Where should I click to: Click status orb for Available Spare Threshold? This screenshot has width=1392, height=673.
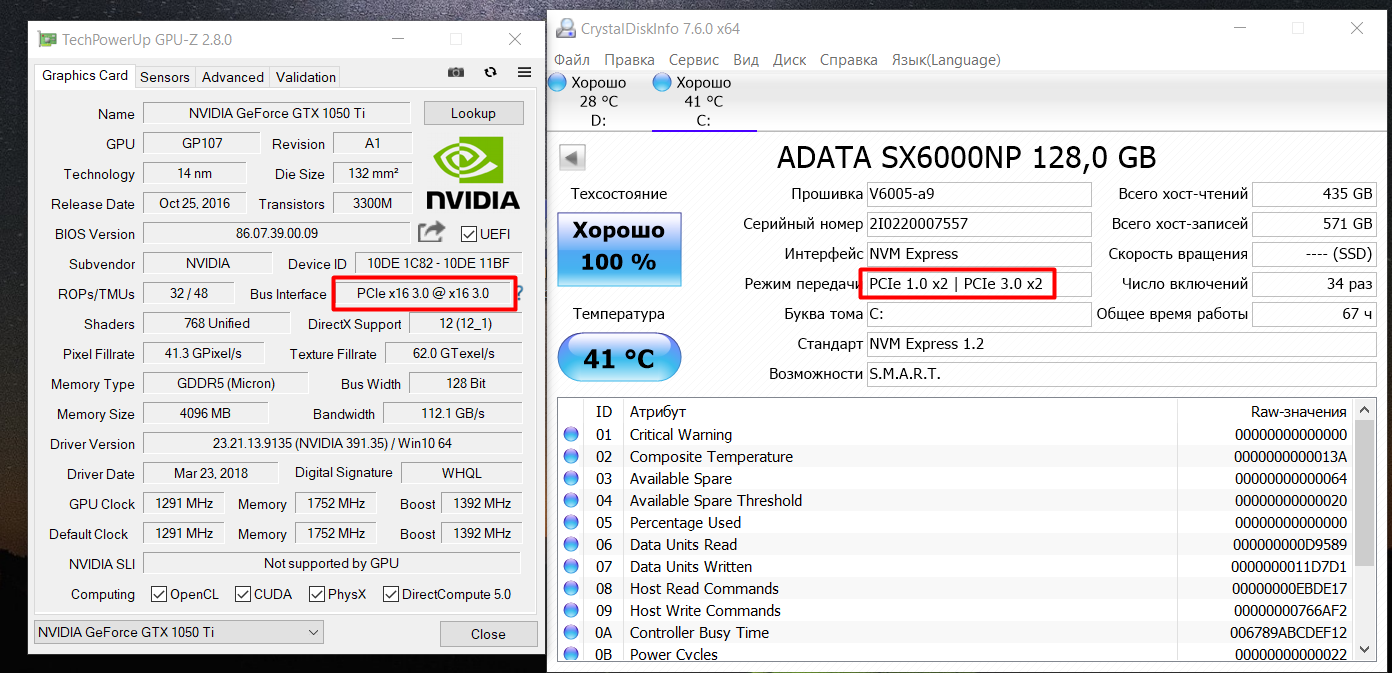pos(571,501)
